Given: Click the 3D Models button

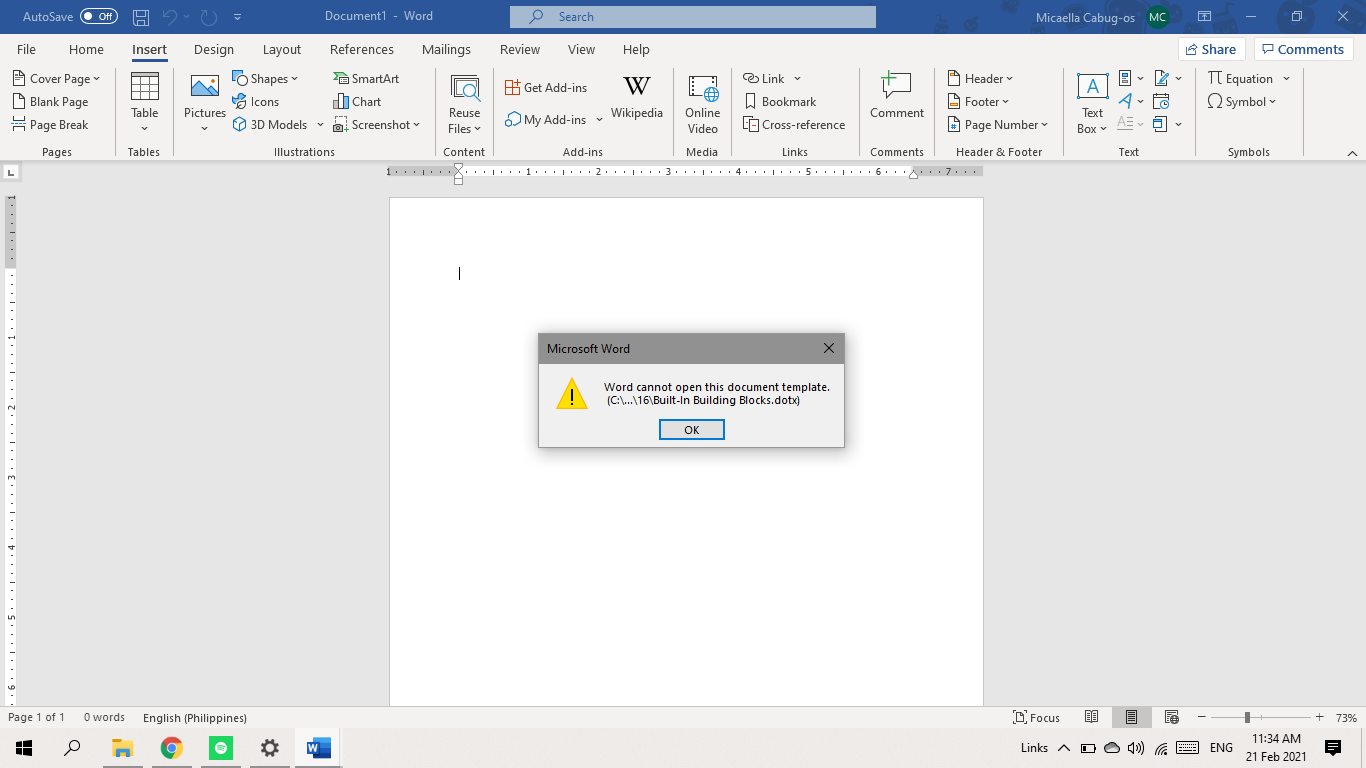Looking at the screenshot, I should (x=270, y=124).
